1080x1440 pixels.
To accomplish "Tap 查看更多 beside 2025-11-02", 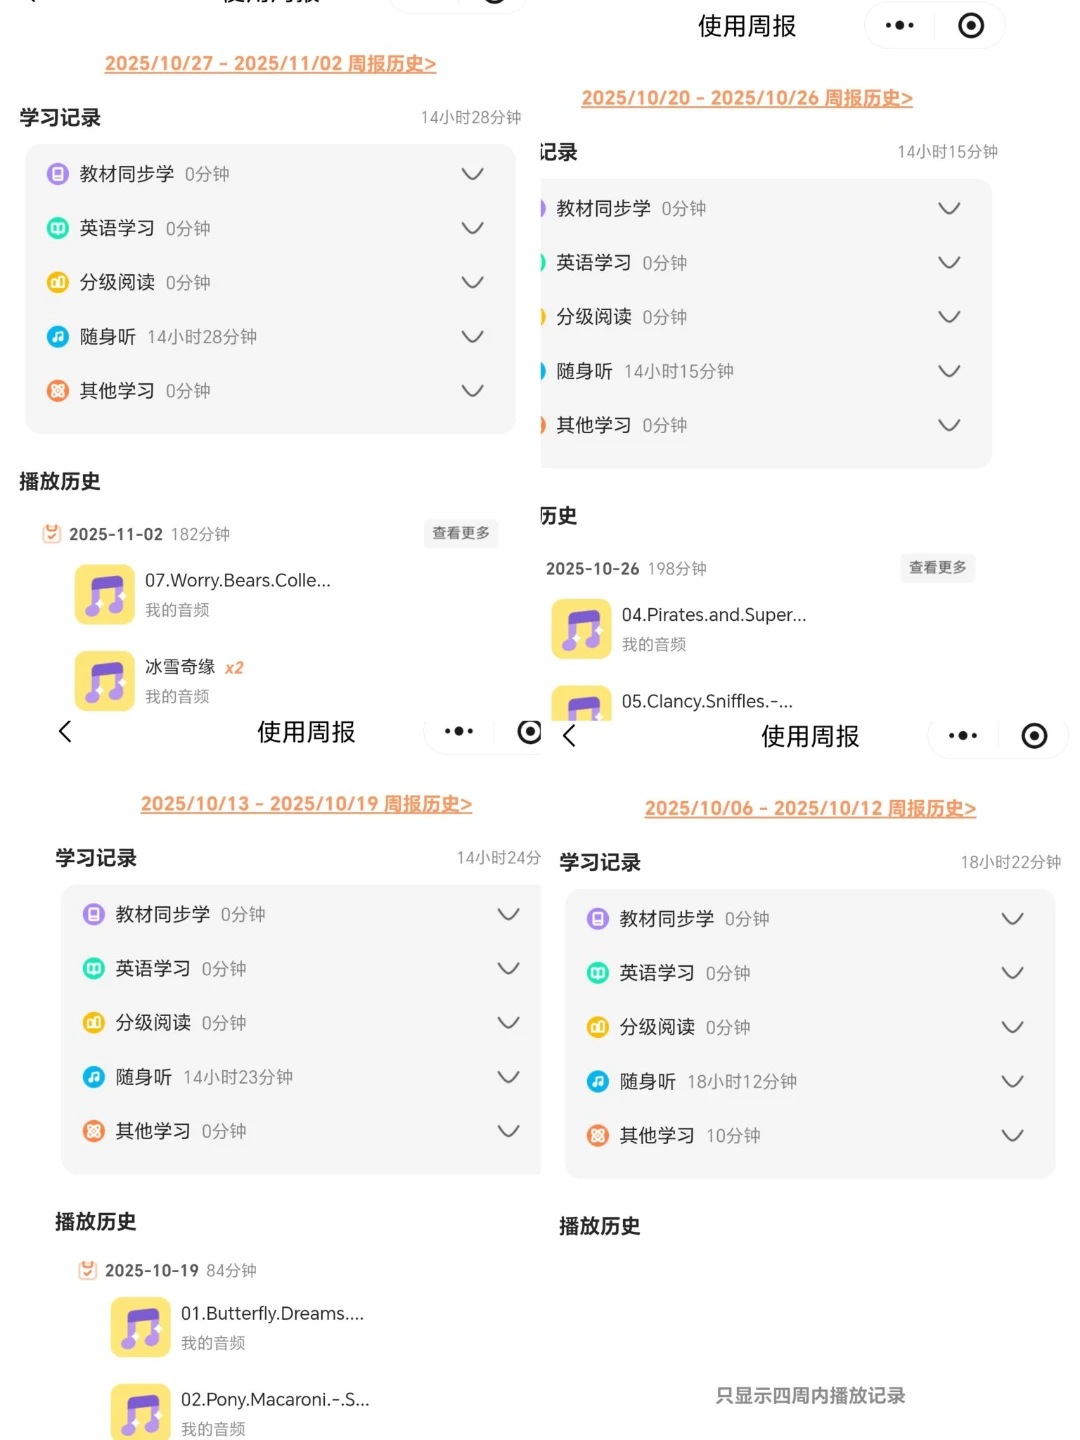I will (461, 533).
